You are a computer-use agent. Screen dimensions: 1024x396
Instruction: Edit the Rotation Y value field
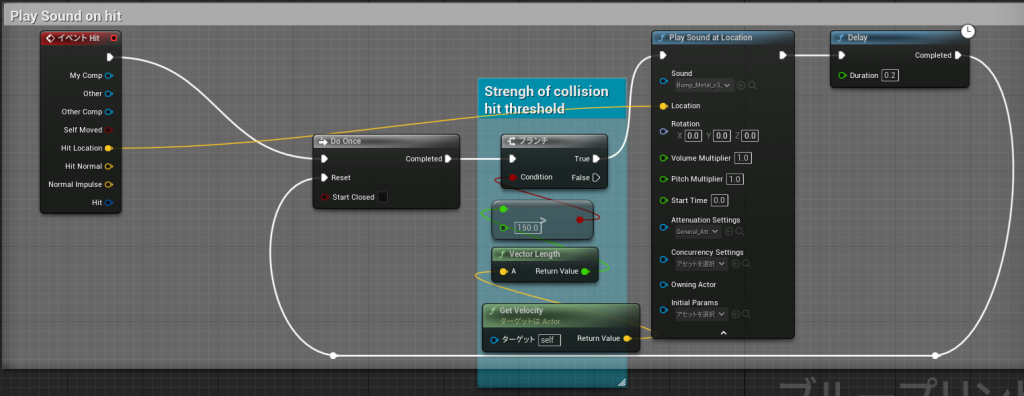click(x=721, y=136)
